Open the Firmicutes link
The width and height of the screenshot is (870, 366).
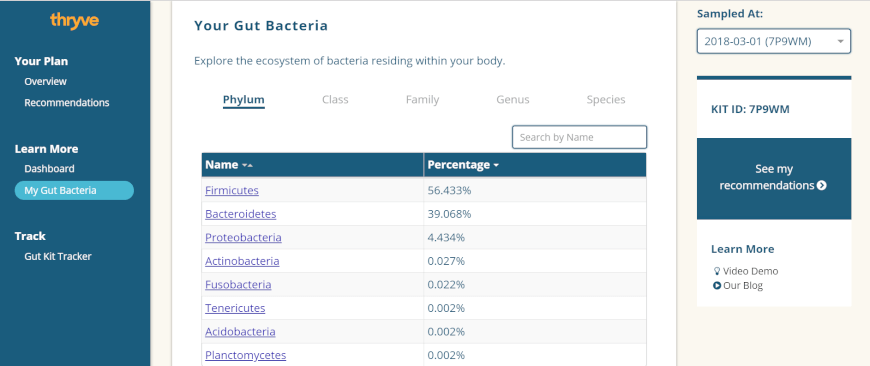point(232,190)
